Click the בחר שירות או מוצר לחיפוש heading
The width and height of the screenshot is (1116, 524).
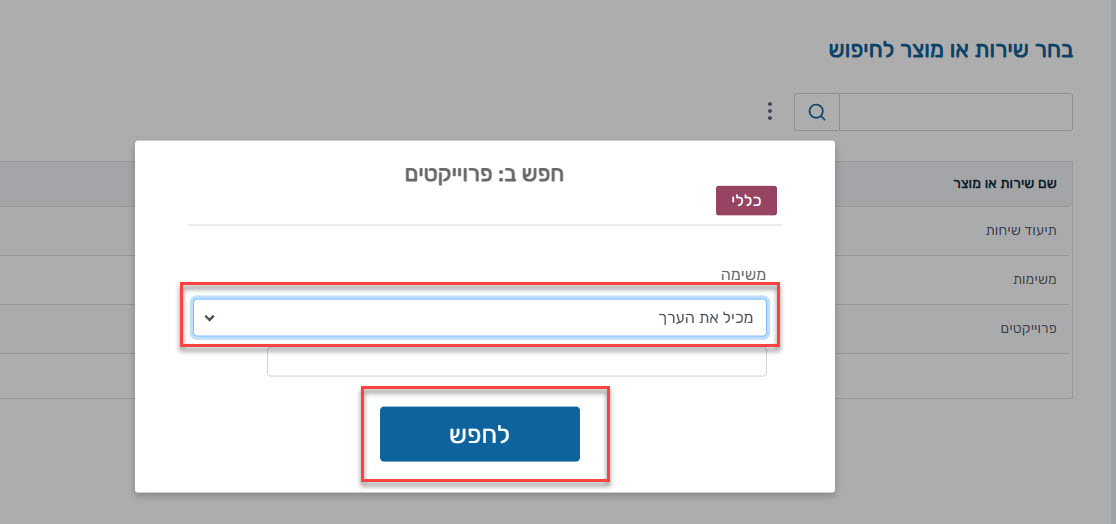coord(951,50)
